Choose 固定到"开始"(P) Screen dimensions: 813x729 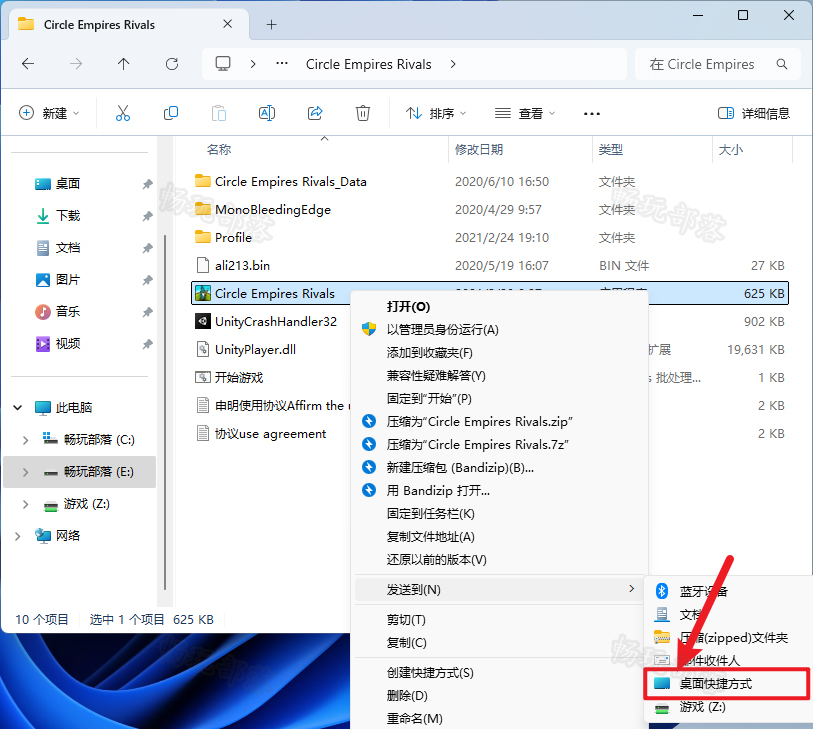point(501,398)
